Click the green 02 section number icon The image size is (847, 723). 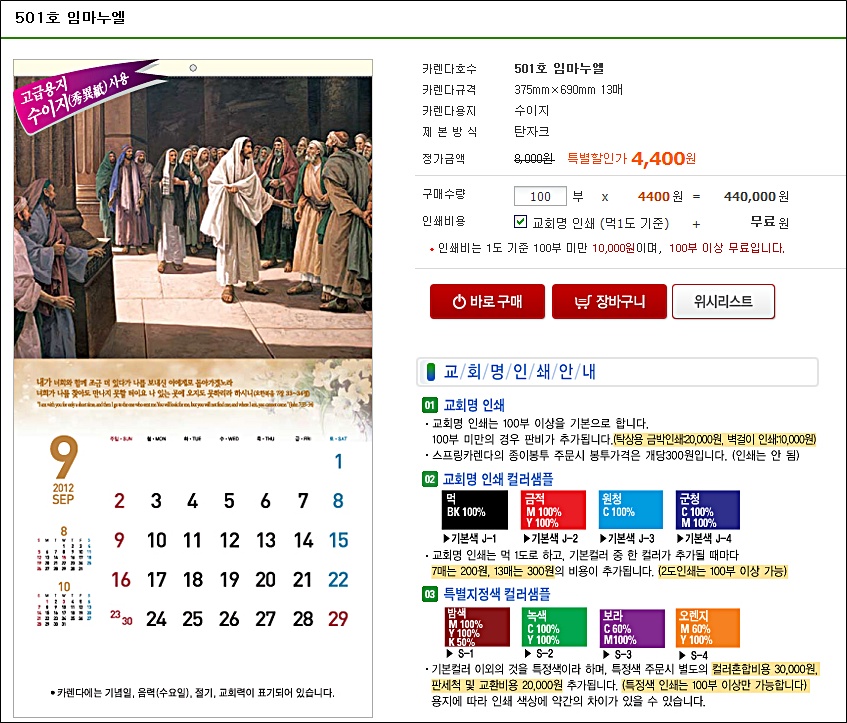[x=429, y=479]
